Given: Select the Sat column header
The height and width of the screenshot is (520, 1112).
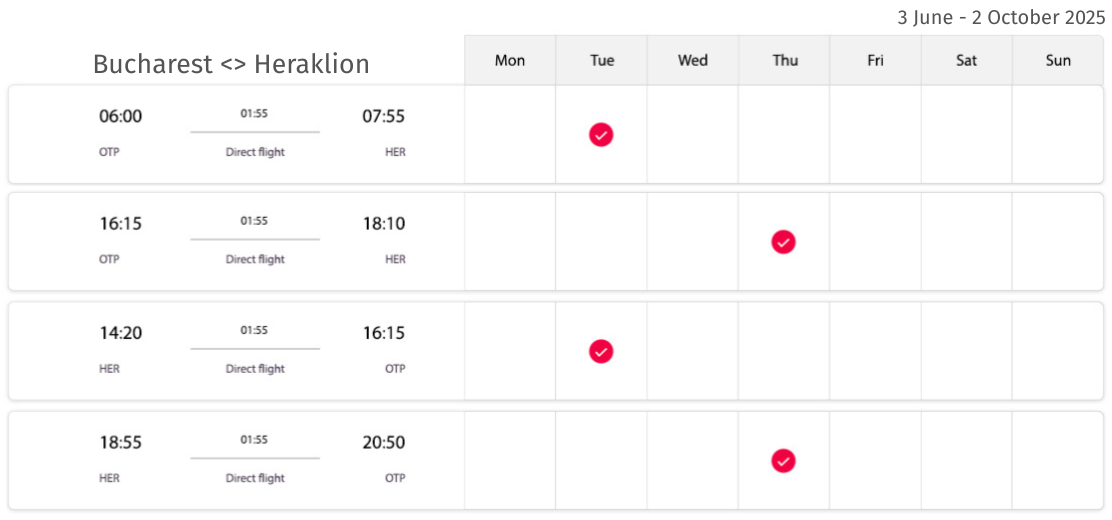Looking at the screenshot, I should [x=967, y=60].
